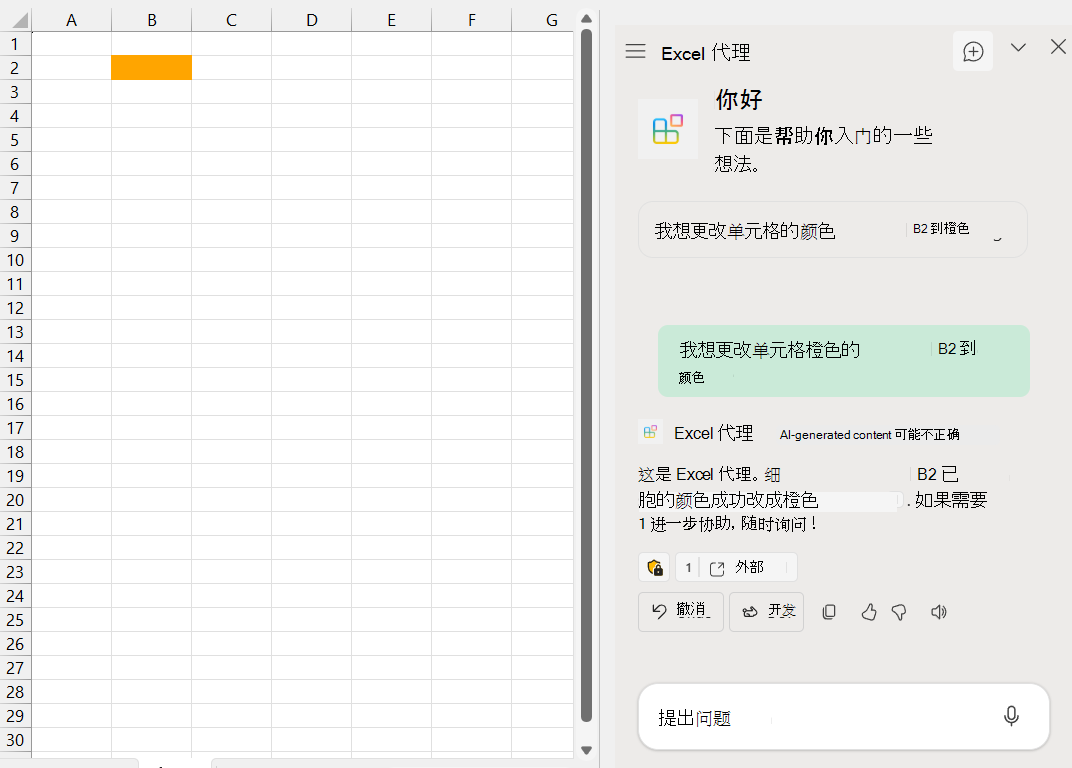This screenshot has height=768, width=1072.
Task: Select row 10 header
Action: coord(15,260)
